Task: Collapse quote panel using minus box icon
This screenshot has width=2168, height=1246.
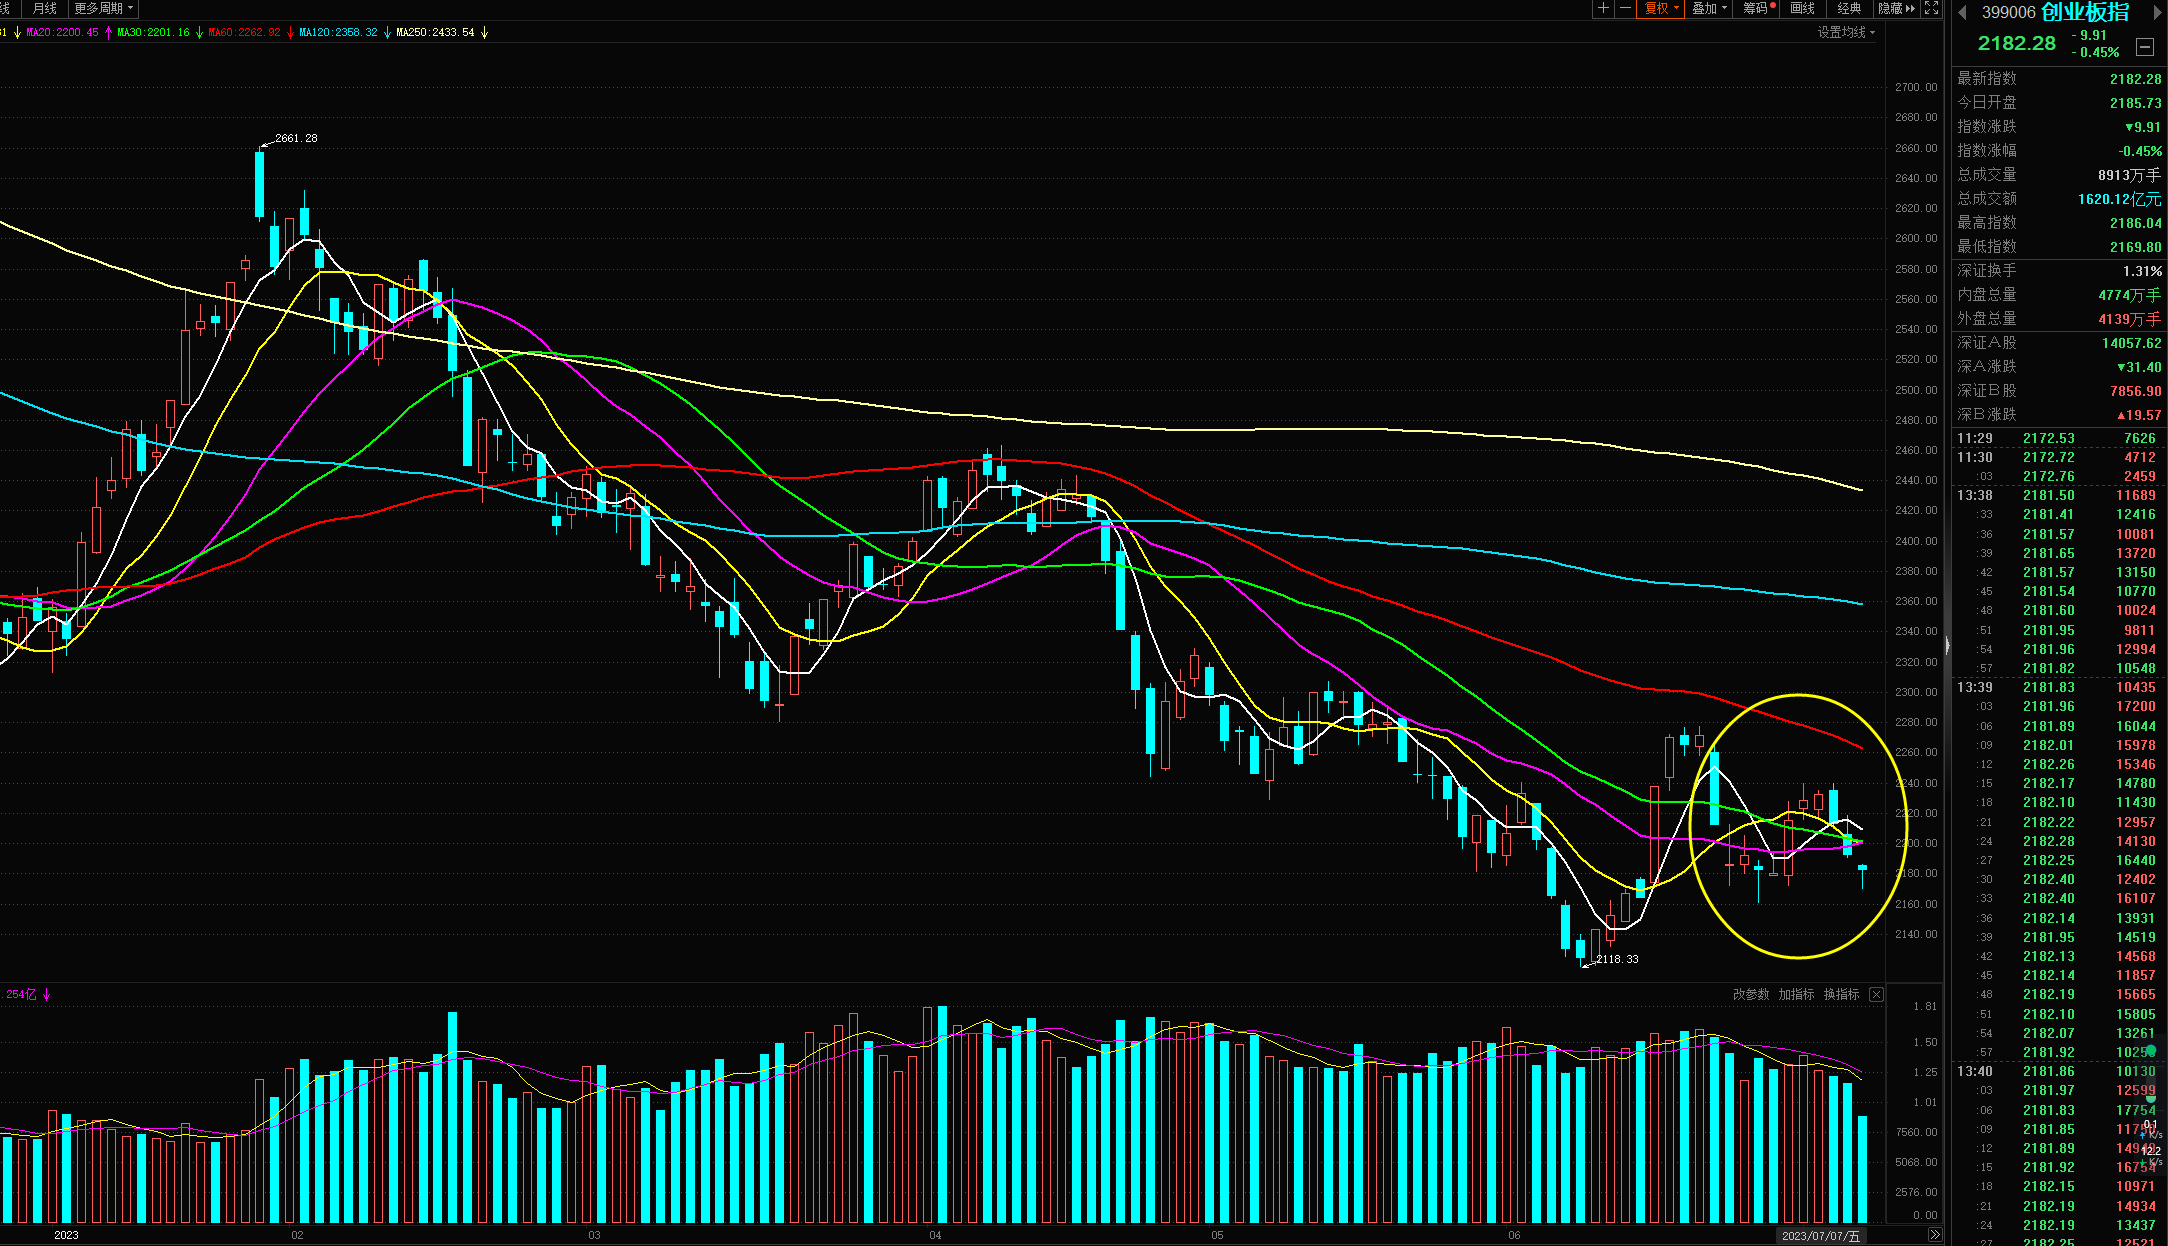Action: click(2144, 47)
